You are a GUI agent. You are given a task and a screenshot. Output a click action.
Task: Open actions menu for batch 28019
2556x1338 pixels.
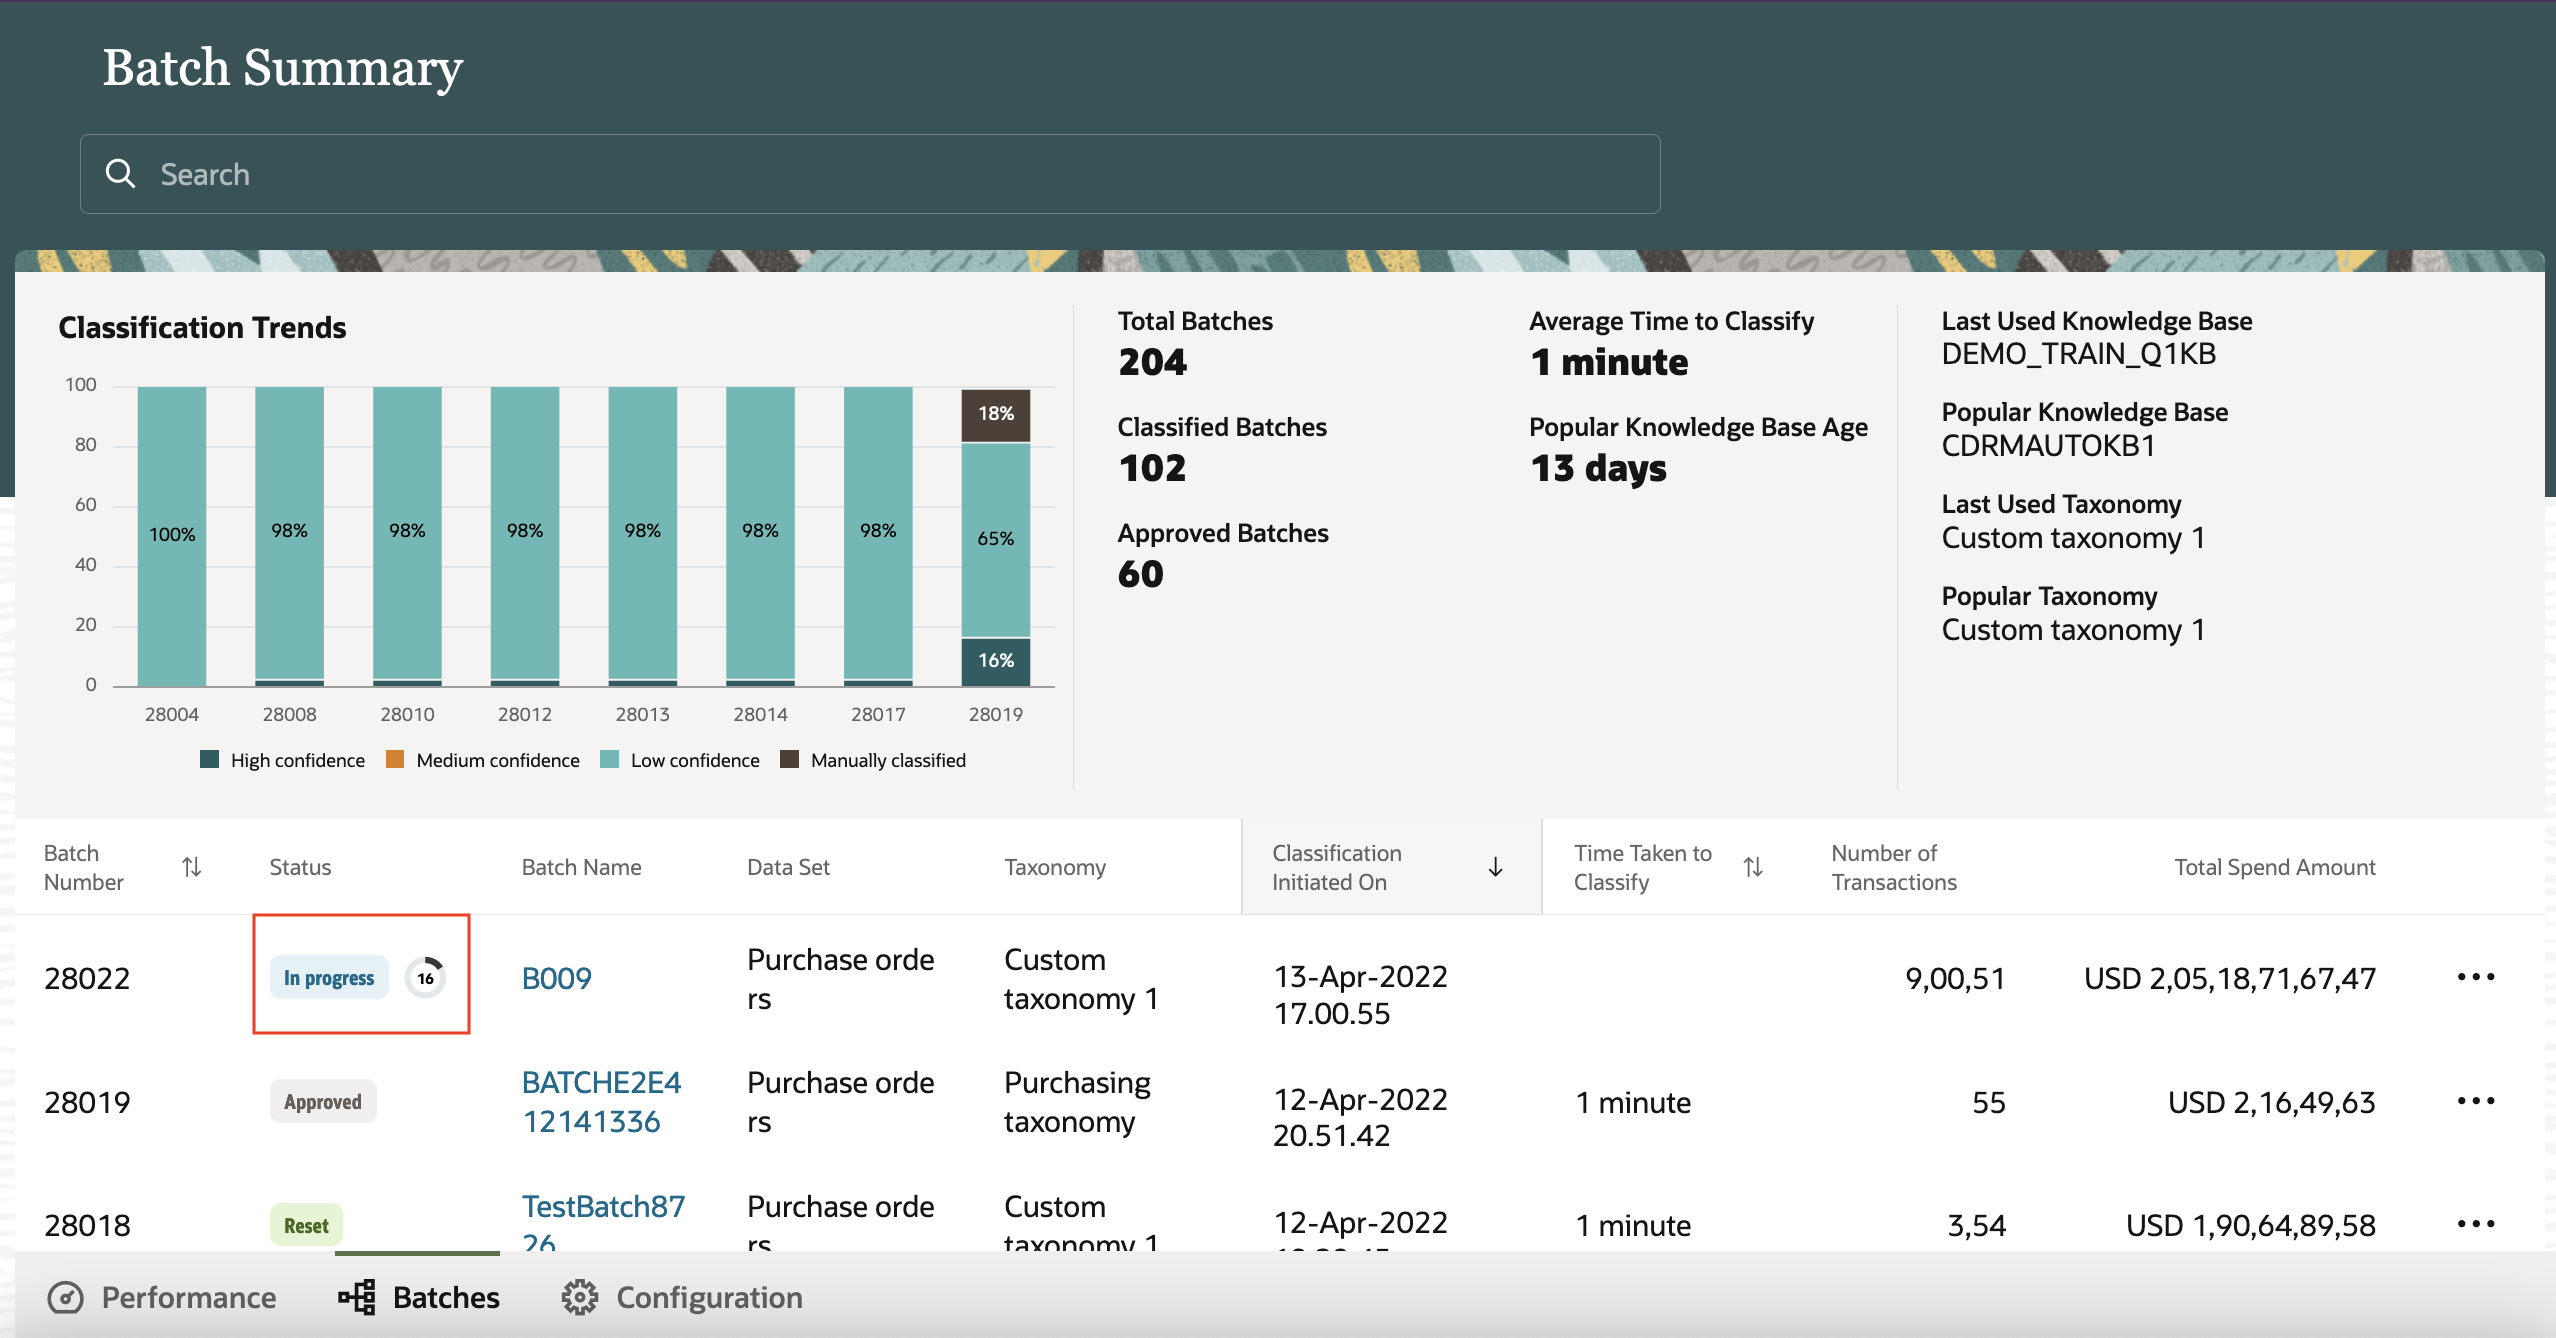pos(2476,1101)
